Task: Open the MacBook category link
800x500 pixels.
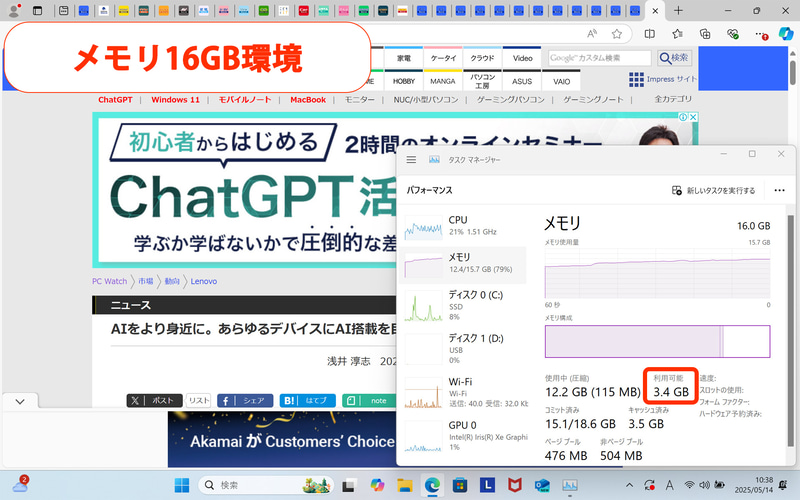Action: coord(308,99)
